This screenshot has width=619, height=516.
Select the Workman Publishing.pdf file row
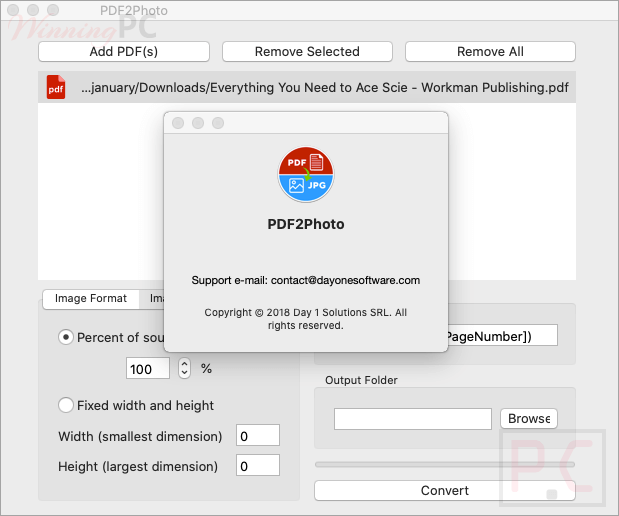(x=307, y=87)
